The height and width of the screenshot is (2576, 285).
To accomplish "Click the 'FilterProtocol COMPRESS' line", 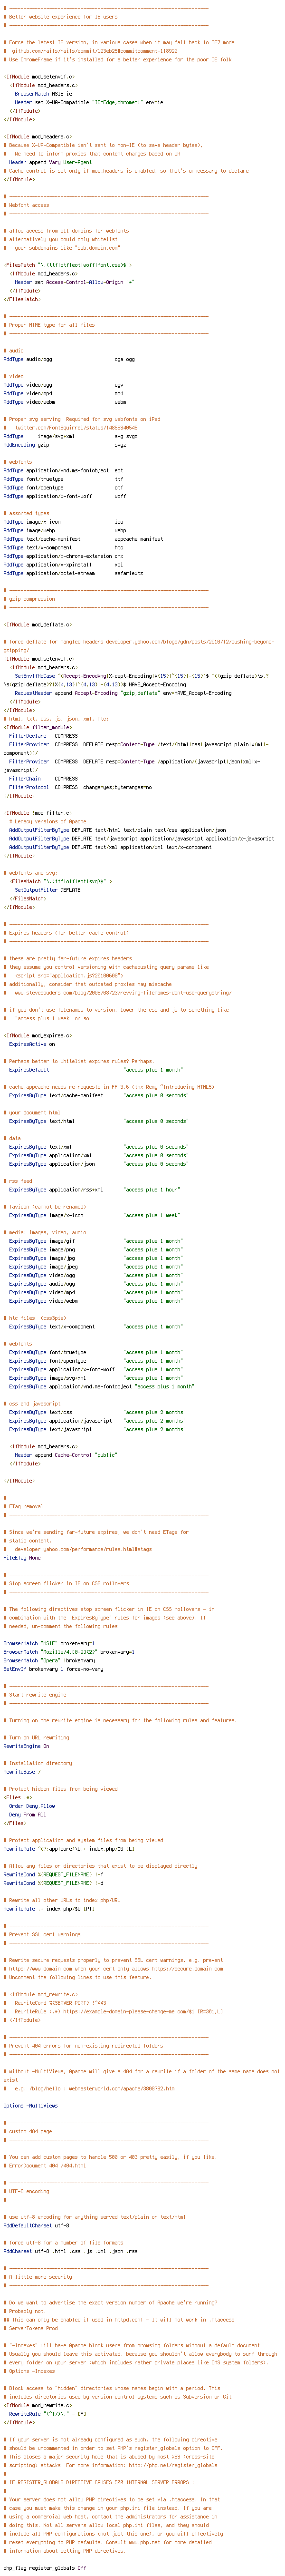I will point(80,787).
